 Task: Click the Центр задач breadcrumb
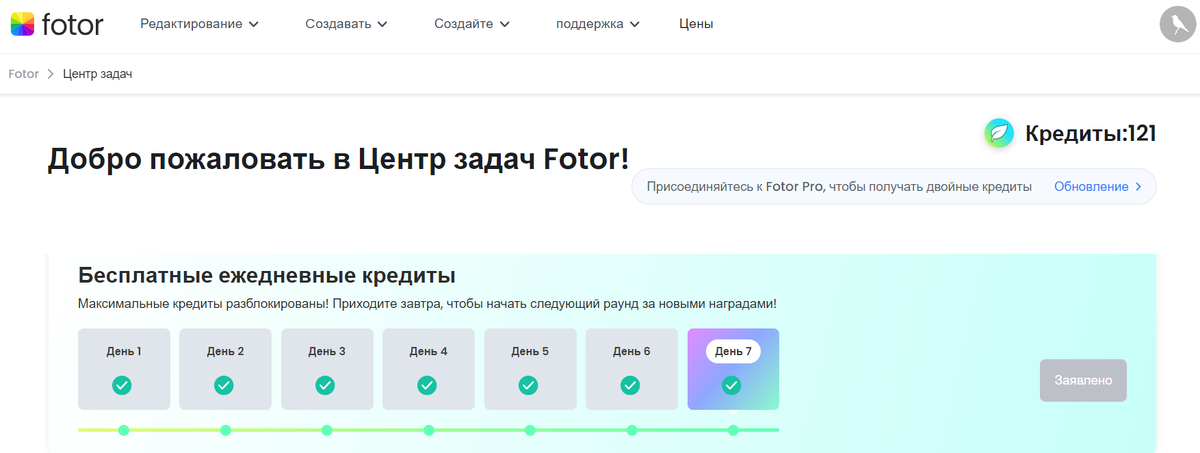(x=98, y=74)
